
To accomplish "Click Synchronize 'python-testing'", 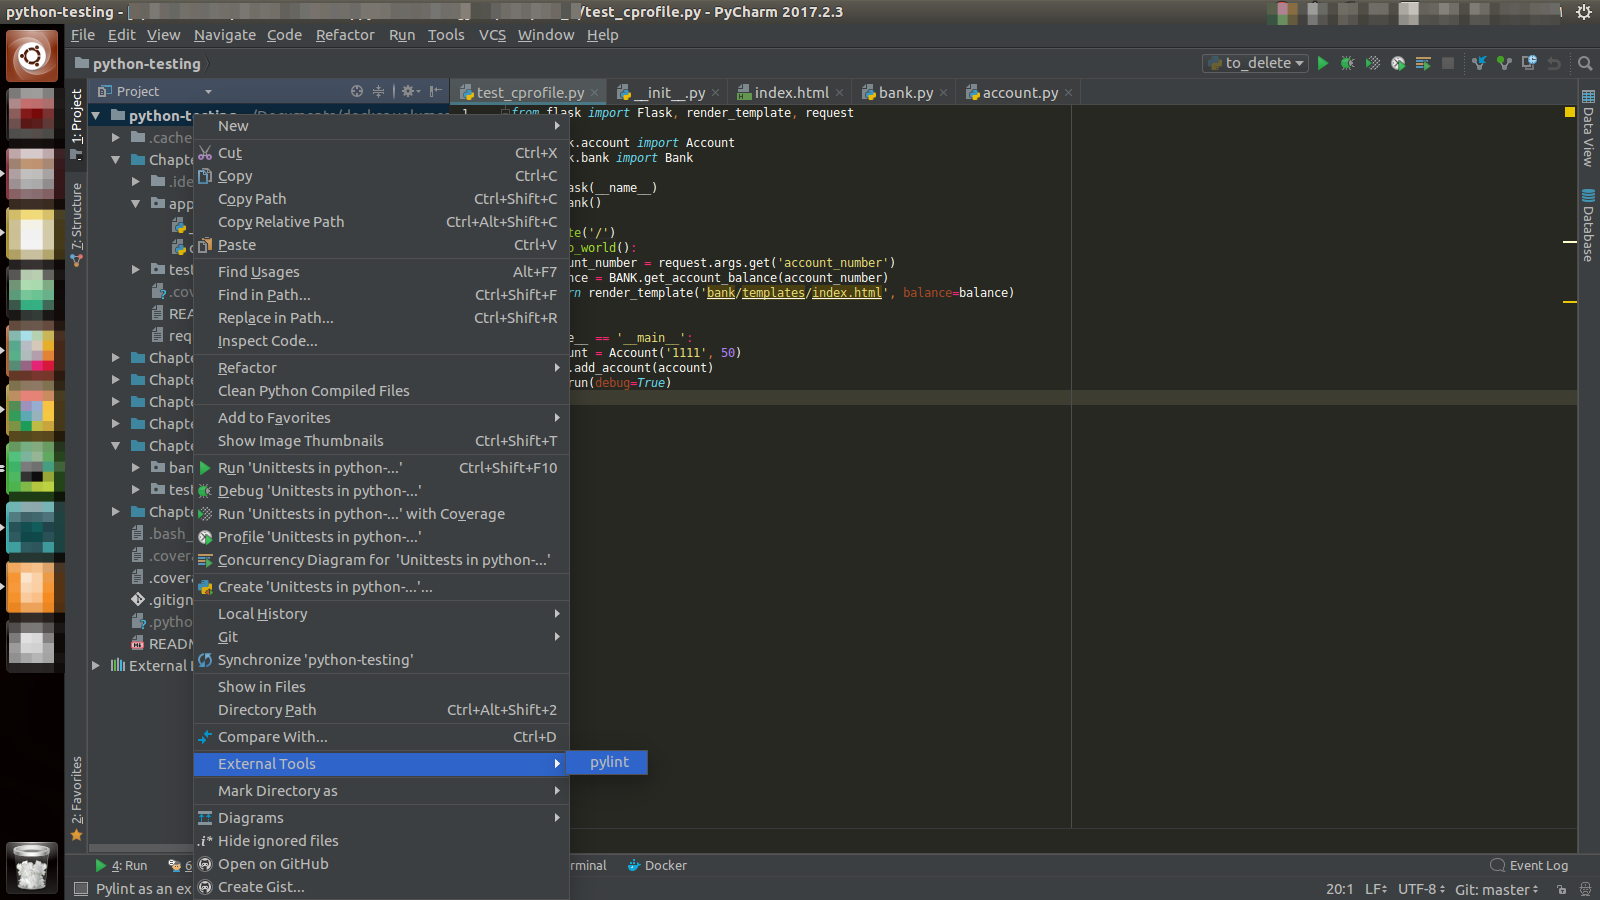I will point(381,660).
